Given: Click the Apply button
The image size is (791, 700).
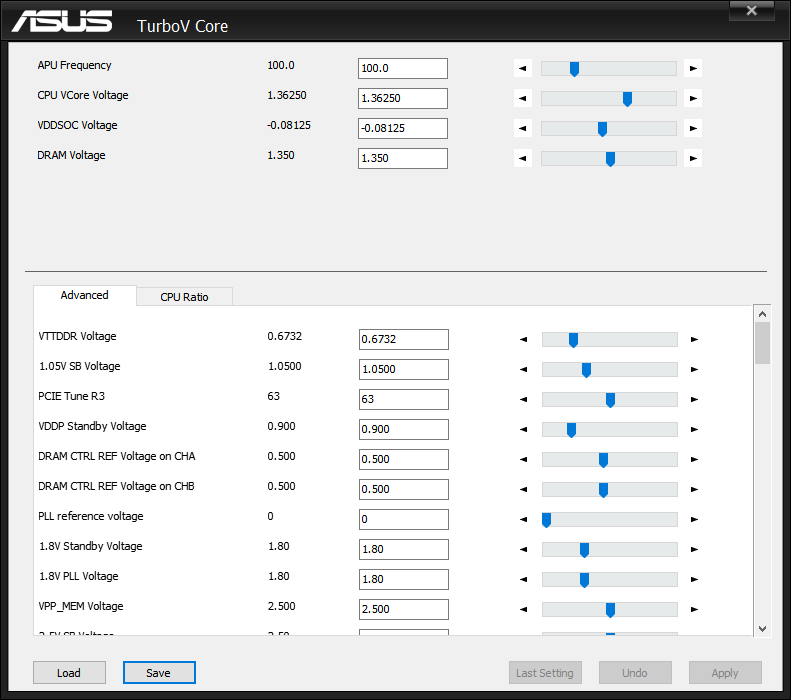Looking at the screenshot, I should (x=725, y=673).
